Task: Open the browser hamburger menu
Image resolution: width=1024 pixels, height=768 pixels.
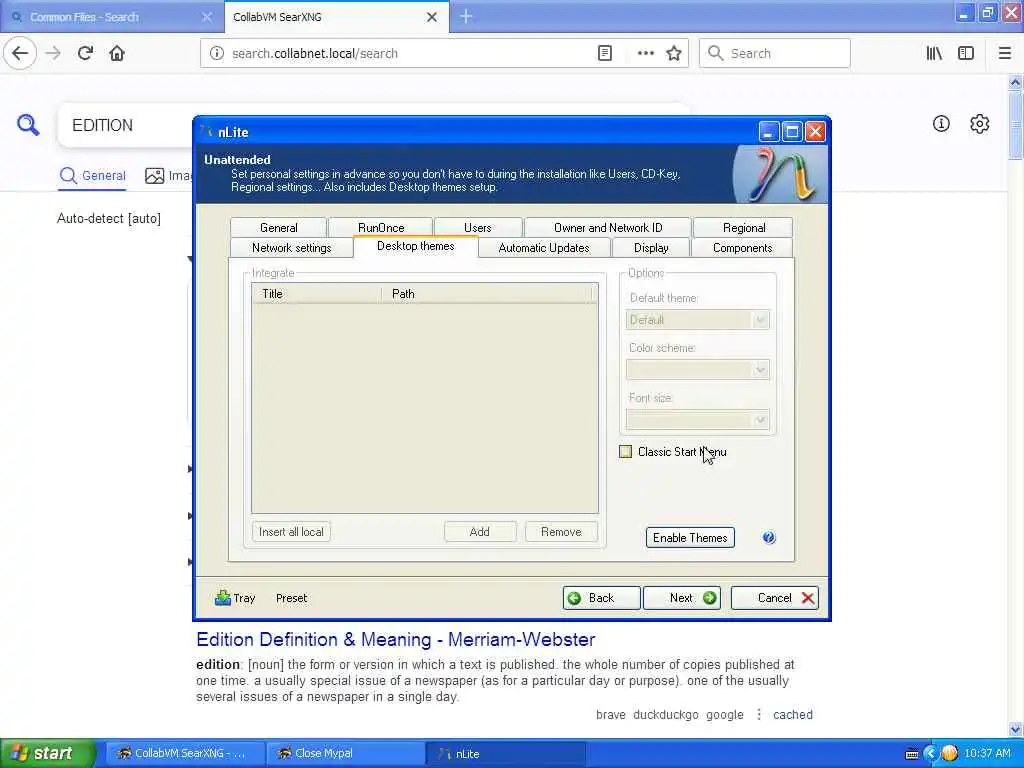Action: pyautogui.click(x=1004, y=54)
